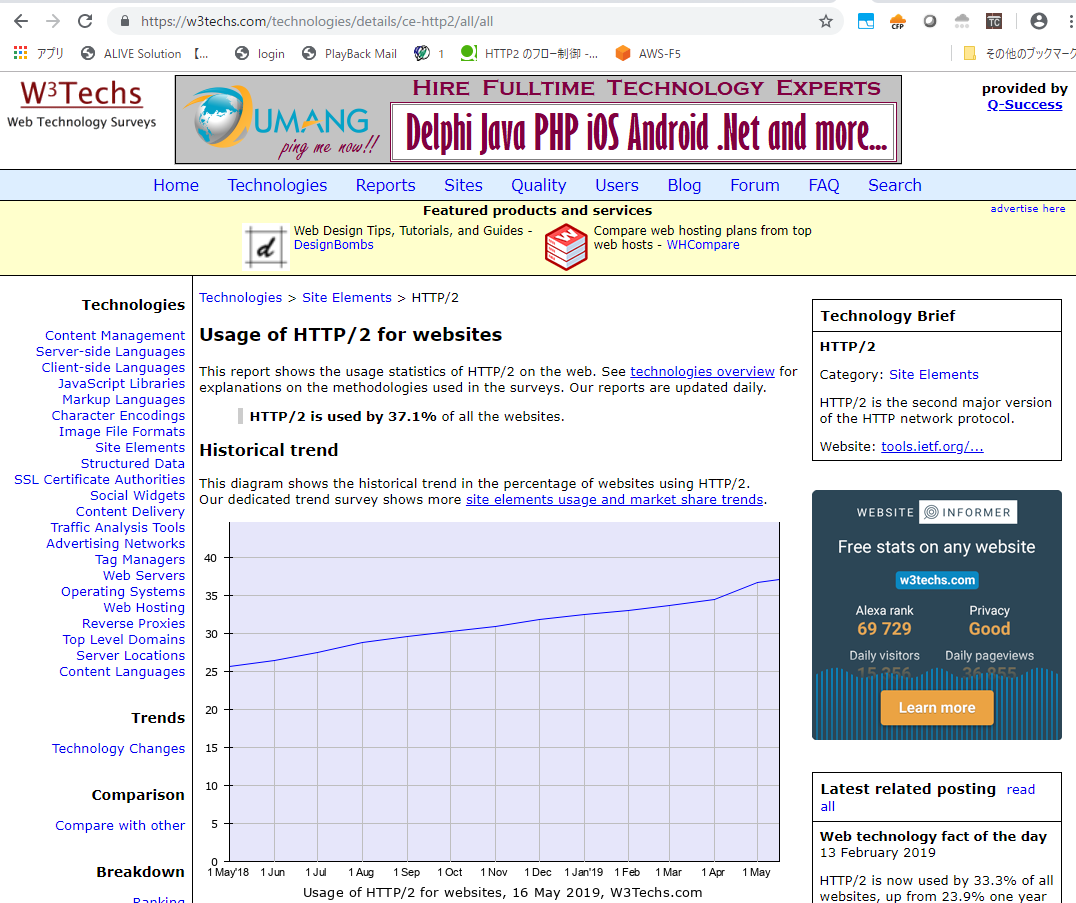Open the DesignBombs d logo
The height and width of the screenshot is (903, 1076).
pos(266,247)
